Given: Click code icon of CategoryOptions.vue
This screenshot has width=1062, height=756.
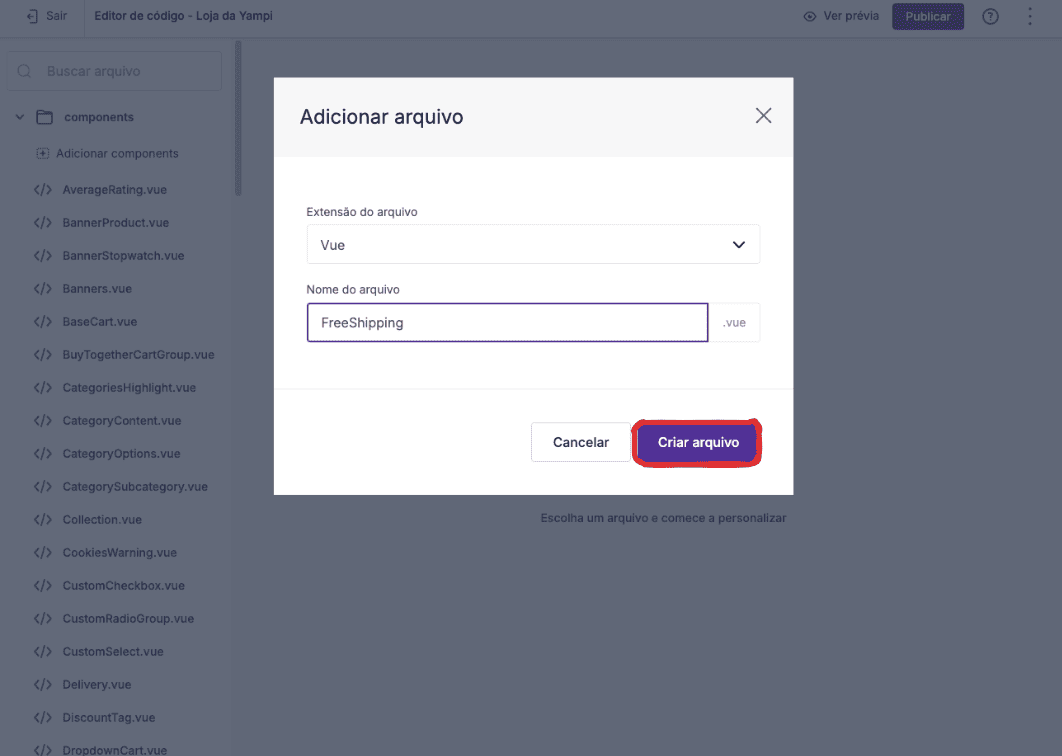Looking at the screenshot, I should tap(43, 454).
